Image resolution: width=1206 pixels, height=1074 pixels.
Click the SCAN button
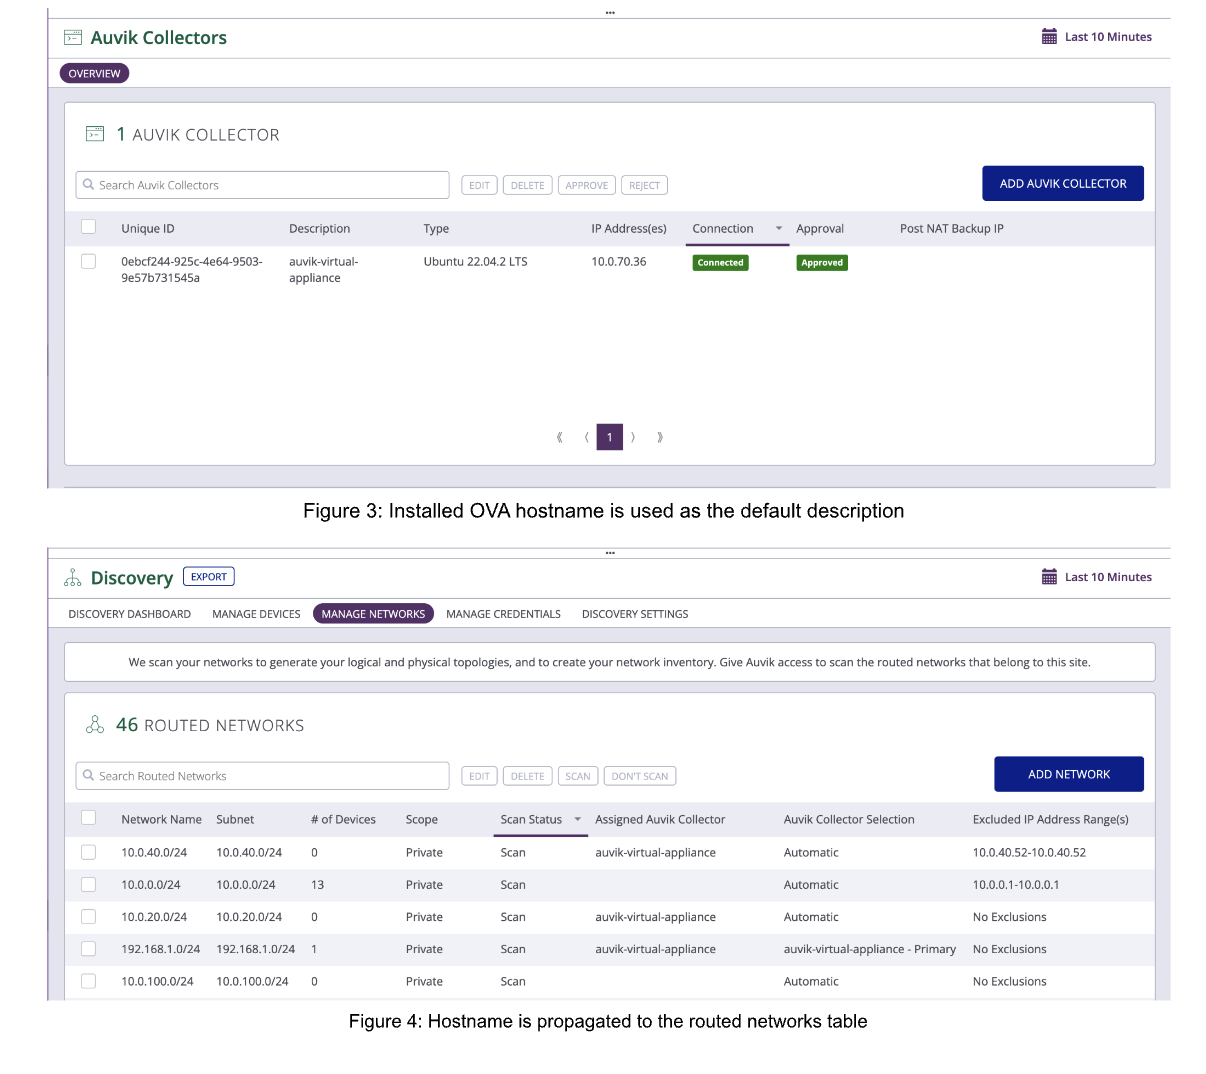[x=578, y=776]
